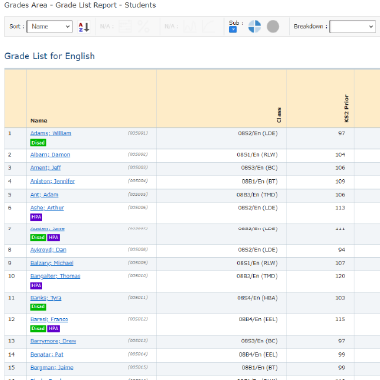Click class cell 08S3/En (BC) for Ament

[x=259, y=168]
